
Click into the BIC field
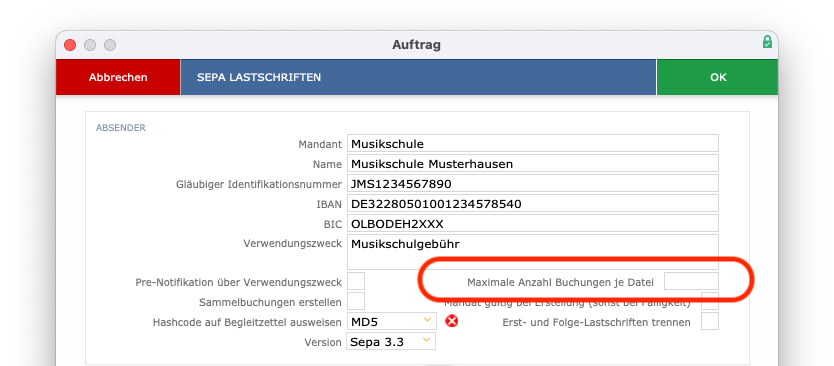pyautogui.click(x=532, y=223)
